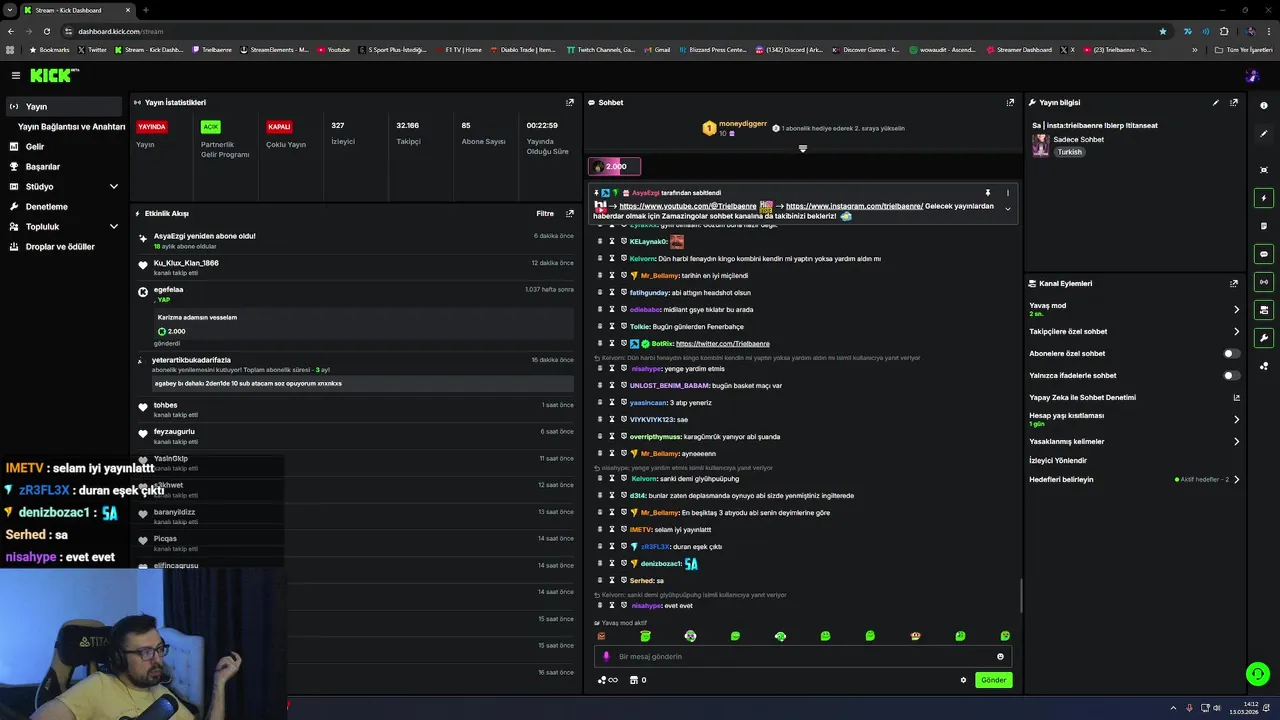Open Hesap yaşı kısıtlaması chevron

point(1236,419)
